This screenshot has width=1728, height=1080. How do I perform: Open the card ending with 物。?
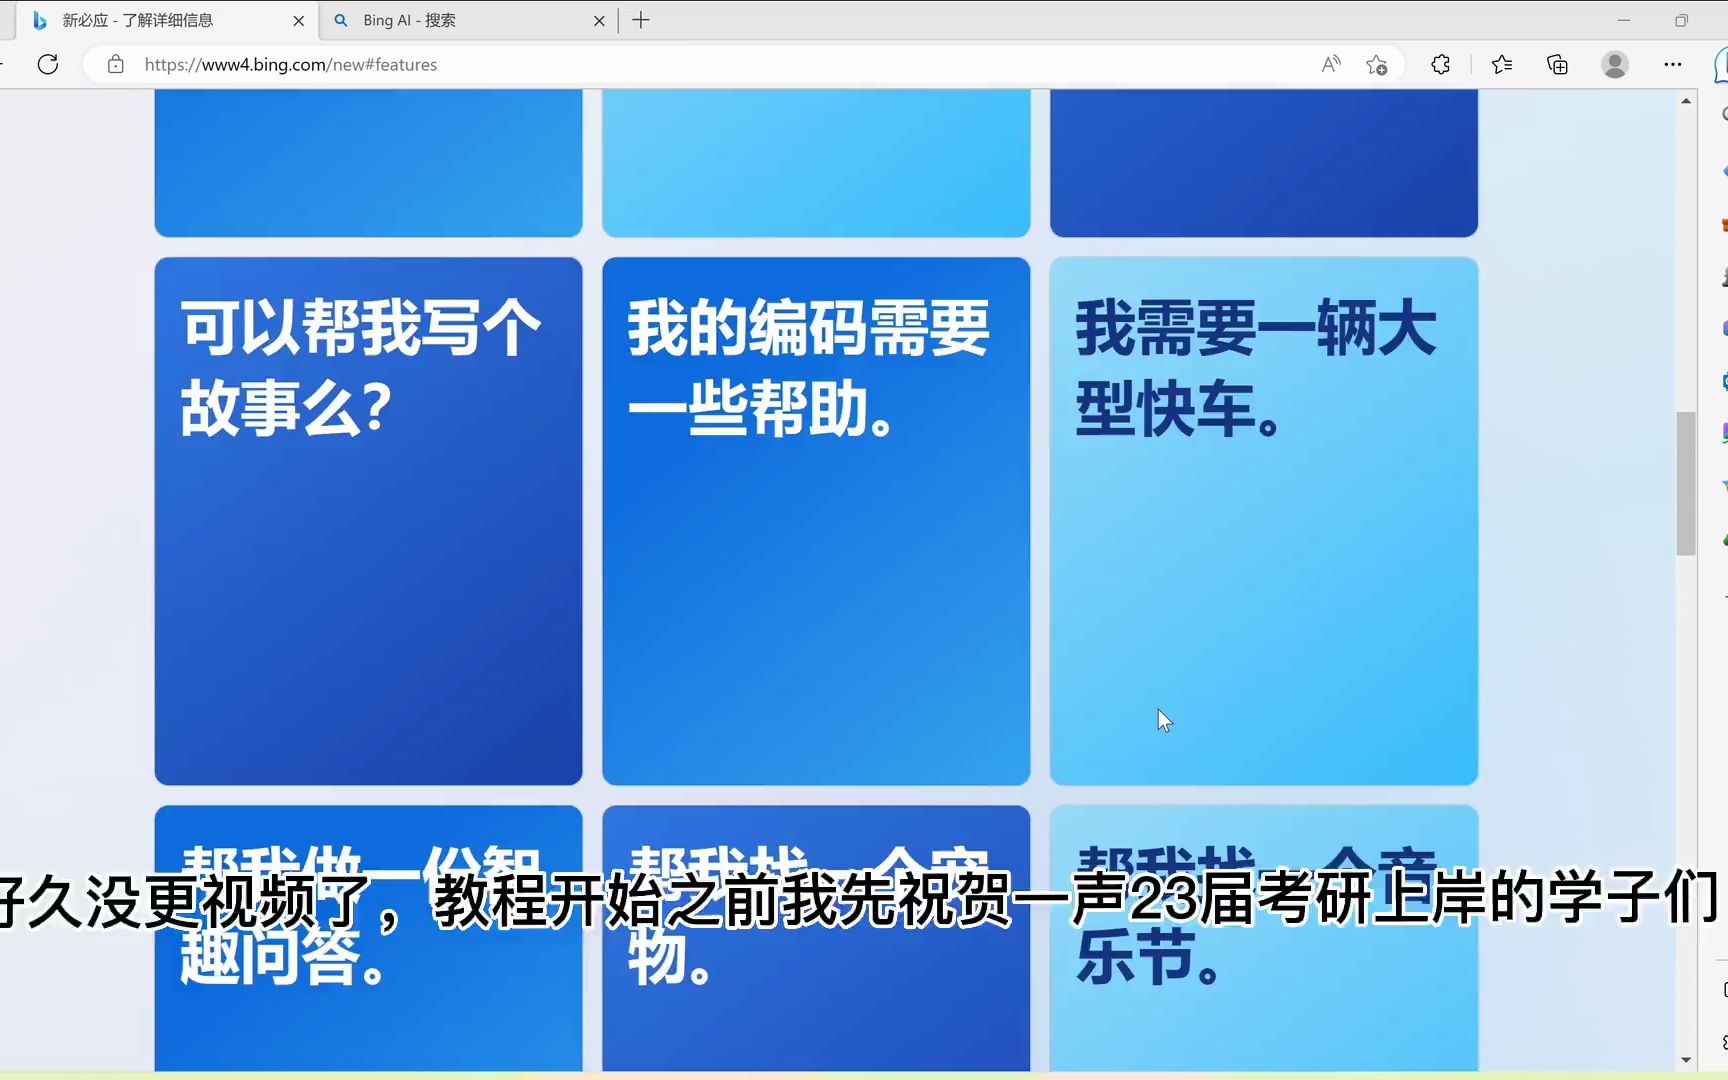[816, 938]
